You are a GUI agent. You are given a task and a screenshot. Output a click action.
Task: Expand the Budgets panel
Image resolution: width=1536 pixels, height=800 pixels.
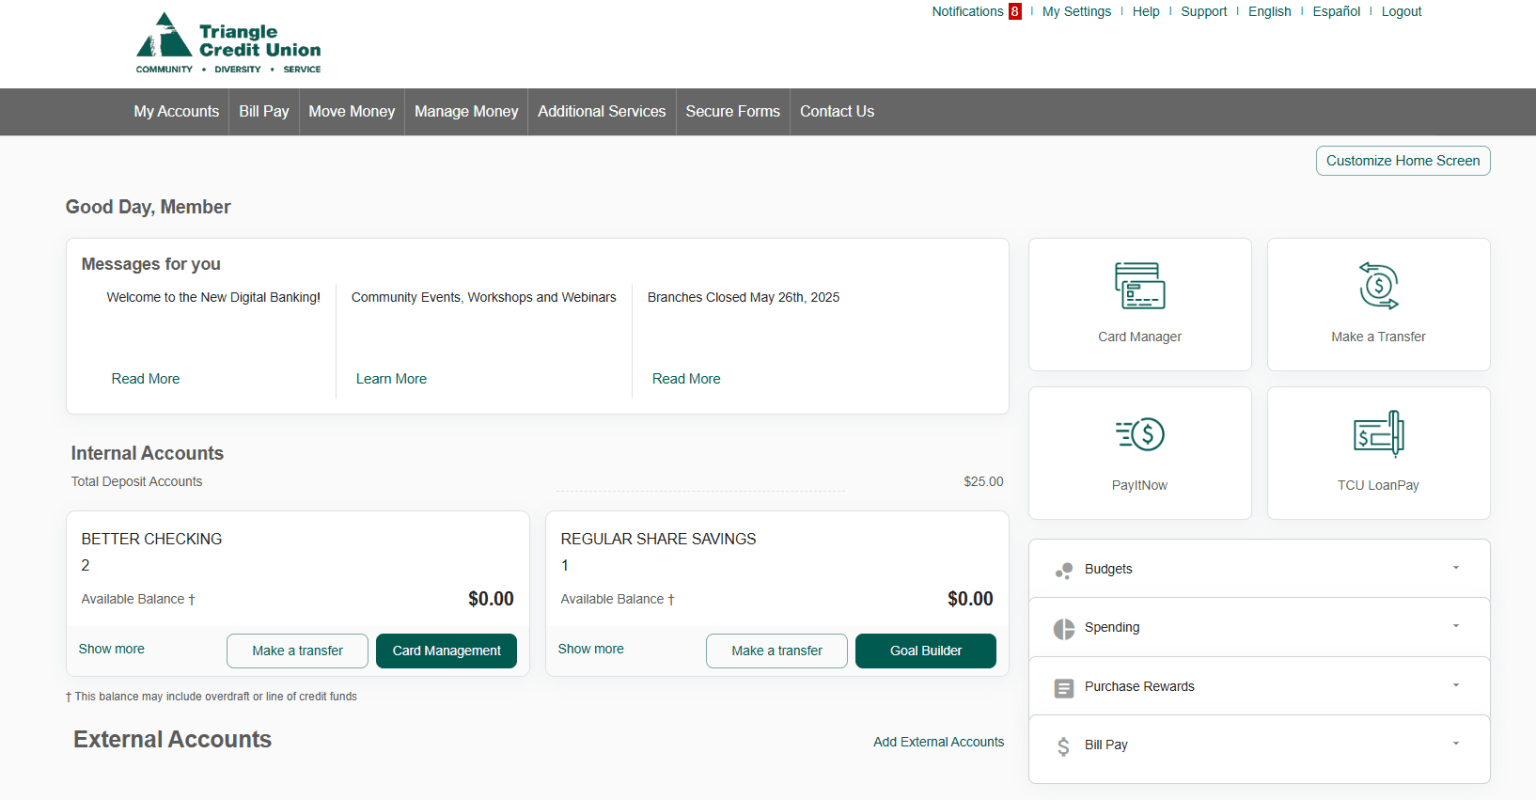point(1456,567)
